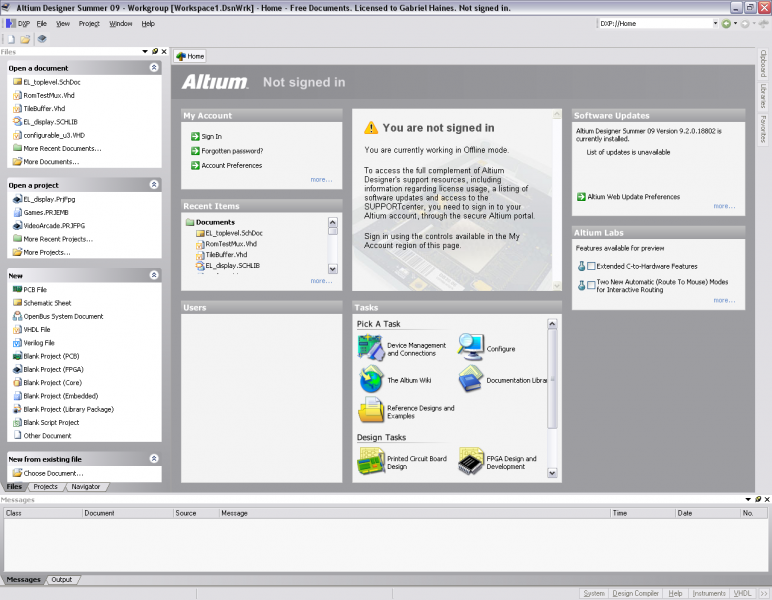The image size is (772, 600).
Task: Open the Project menu
Action: coord(89,24)
